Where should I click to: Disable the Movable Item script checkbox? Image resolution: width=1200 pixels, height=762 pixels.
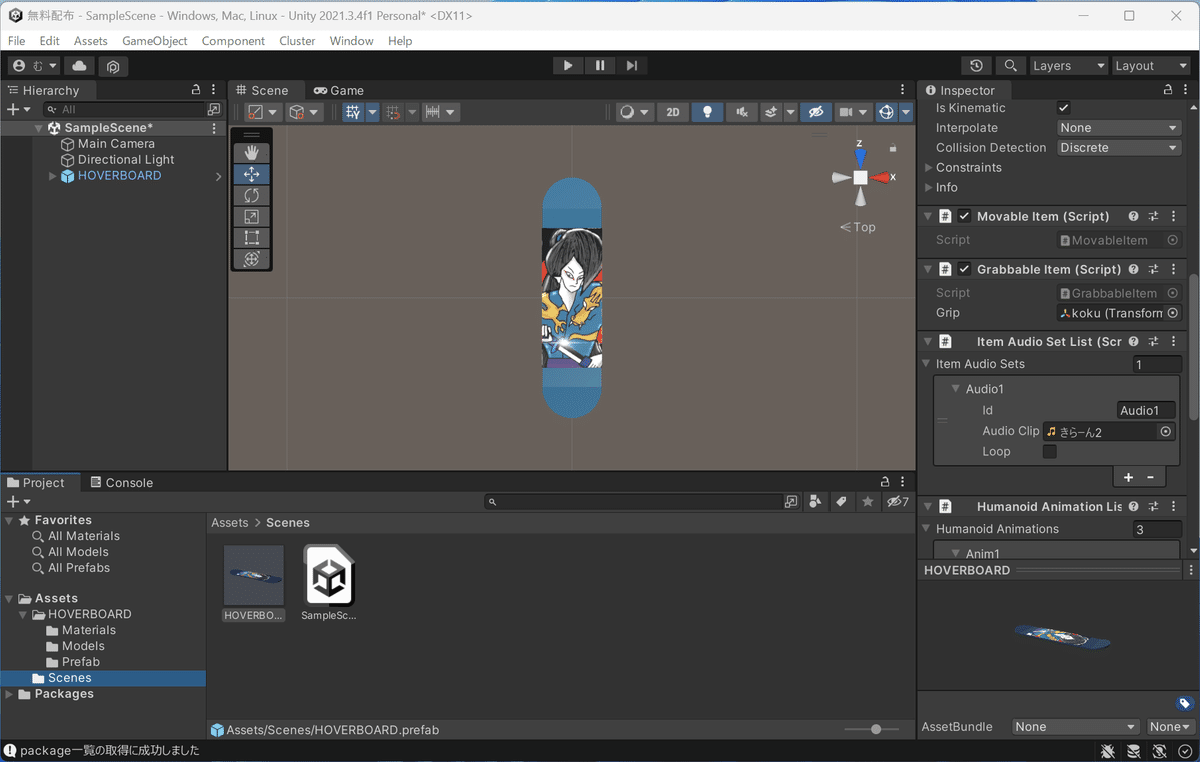pos(964,216)
